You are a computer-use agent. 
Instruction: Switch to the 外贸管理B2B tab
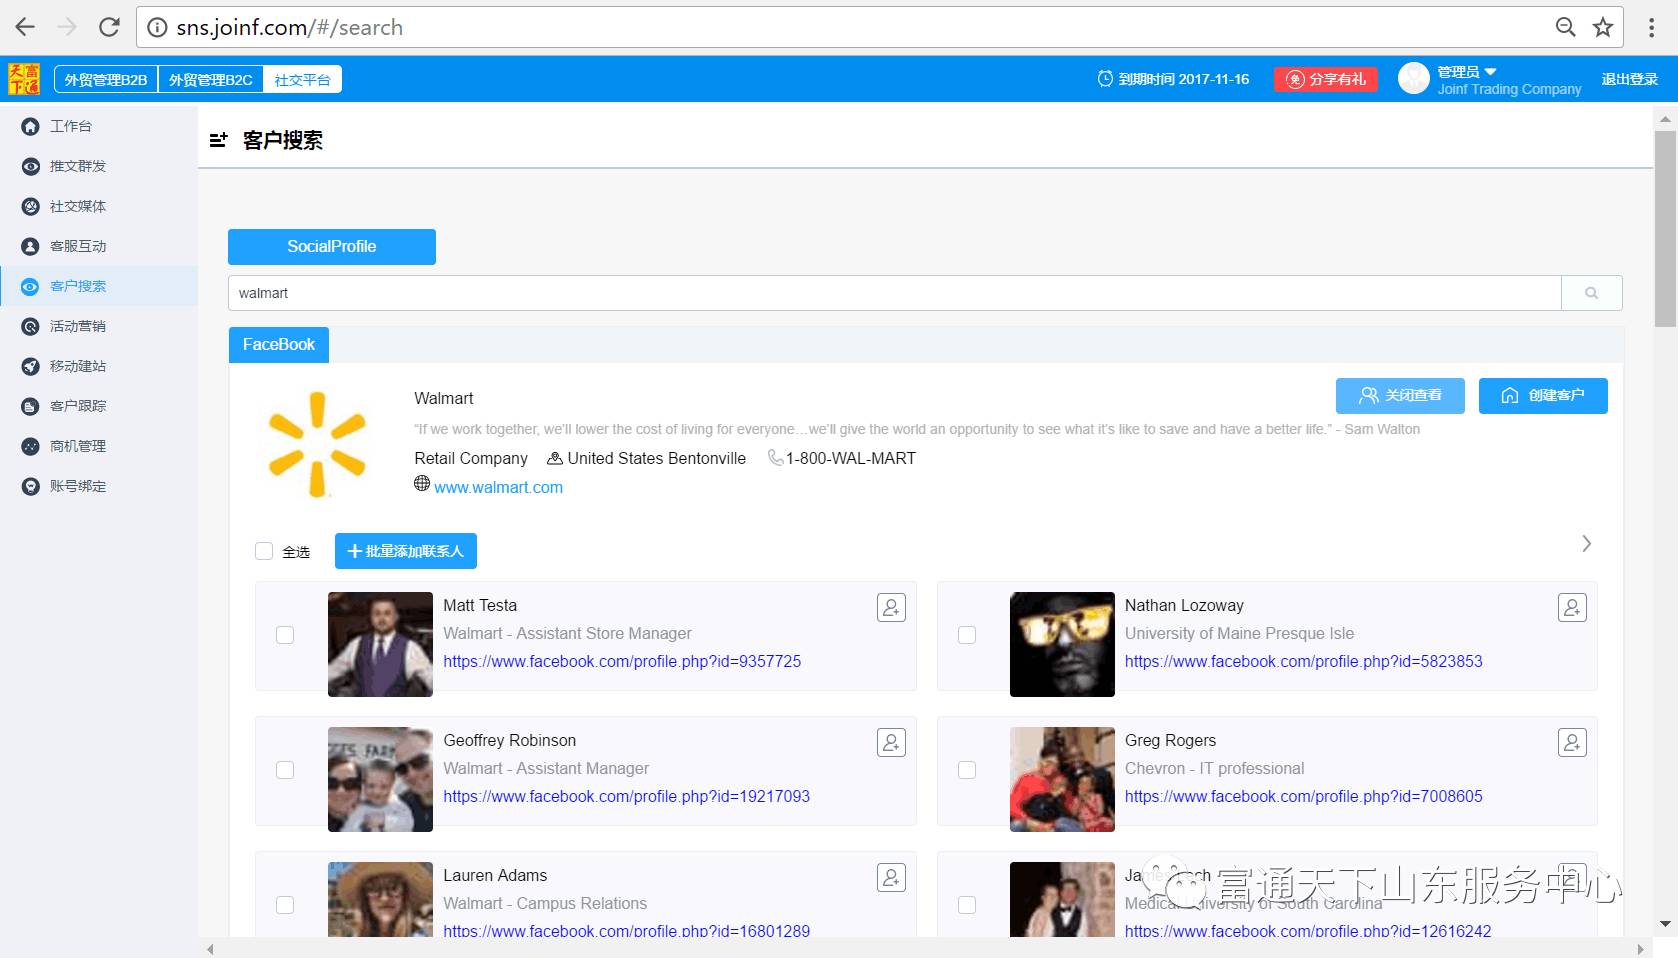106,79
